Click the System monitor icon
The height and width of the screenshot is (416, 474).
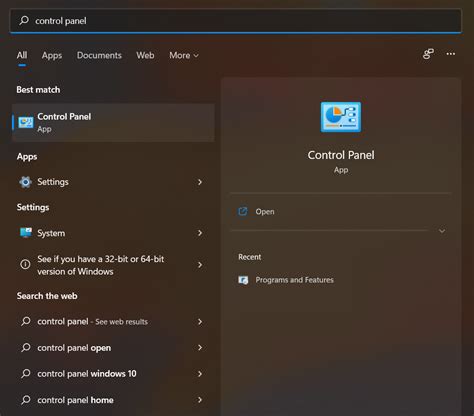[x=26, y=233]
